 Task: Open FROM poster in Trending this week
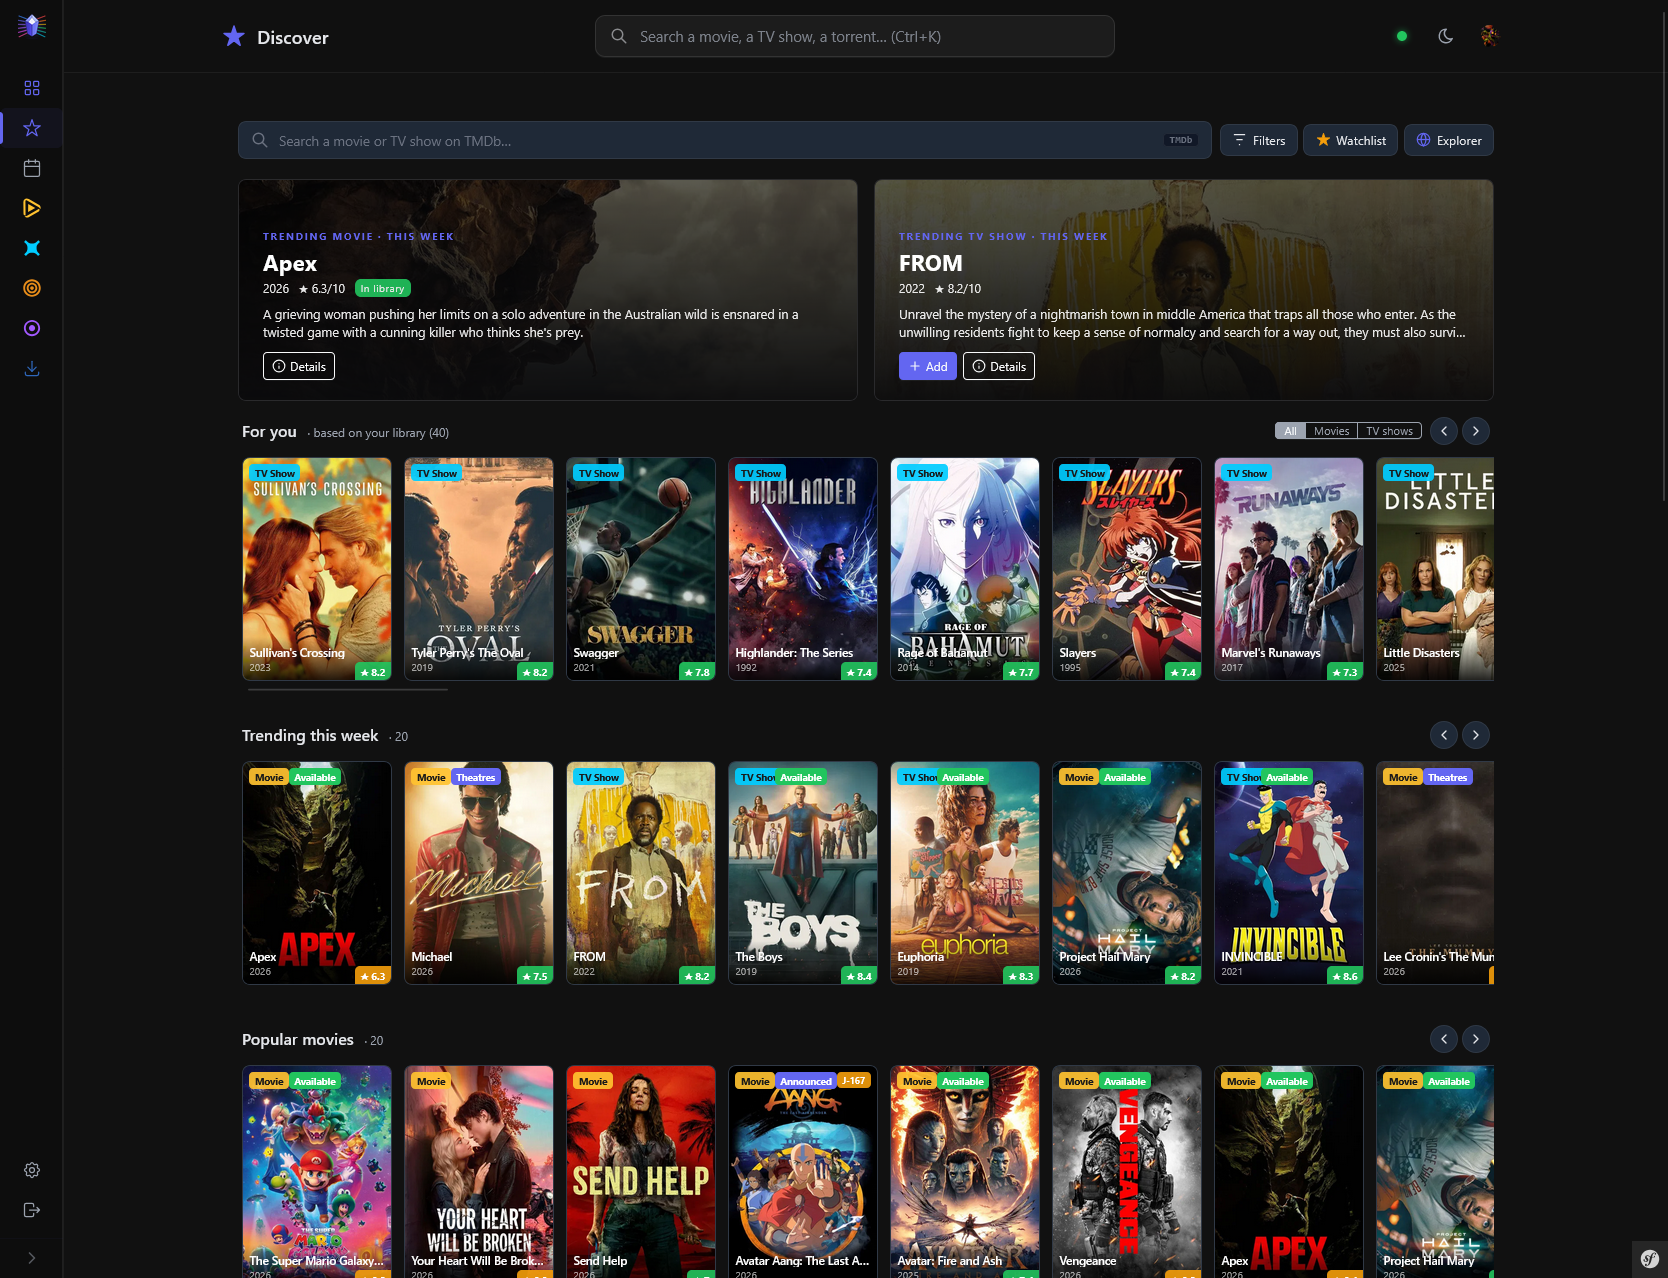point(641,873)
